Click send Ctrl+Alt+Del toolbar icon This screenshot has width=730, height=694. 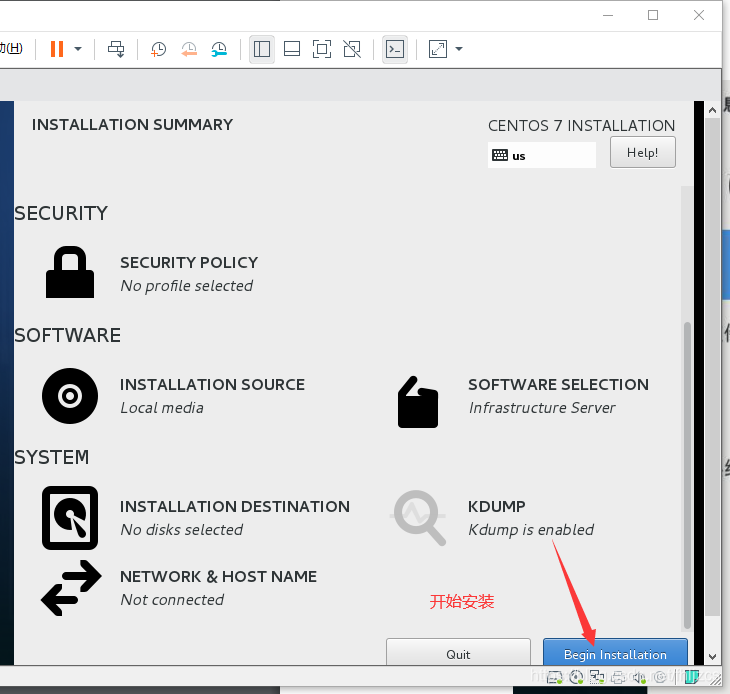[116, 49]
